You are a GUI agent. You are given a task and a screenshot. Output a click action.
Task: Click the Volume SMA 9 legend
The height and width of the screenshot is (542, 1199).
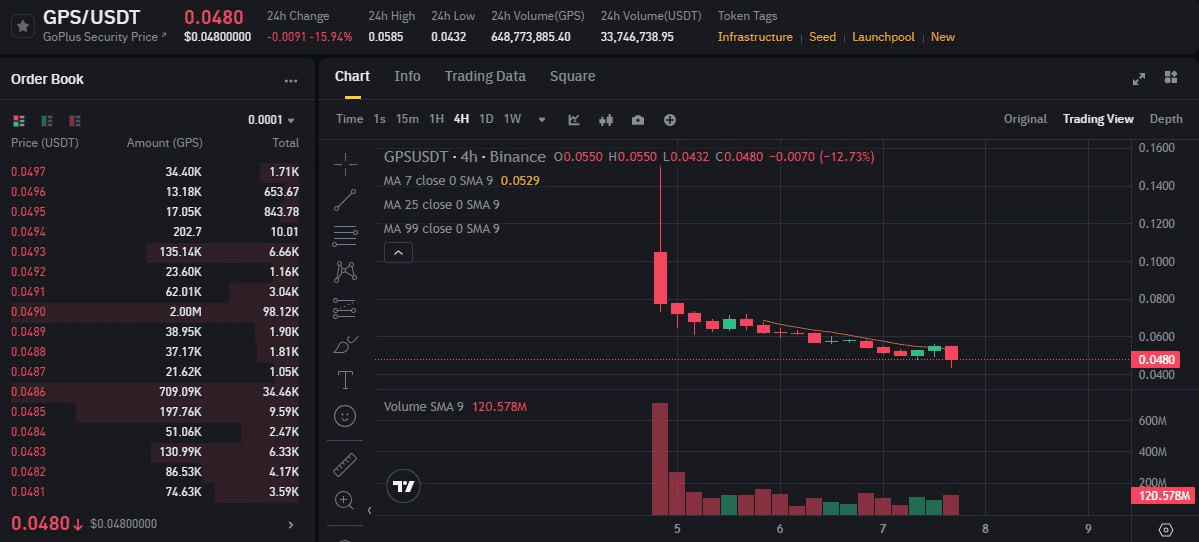click(x=455, y=407)
